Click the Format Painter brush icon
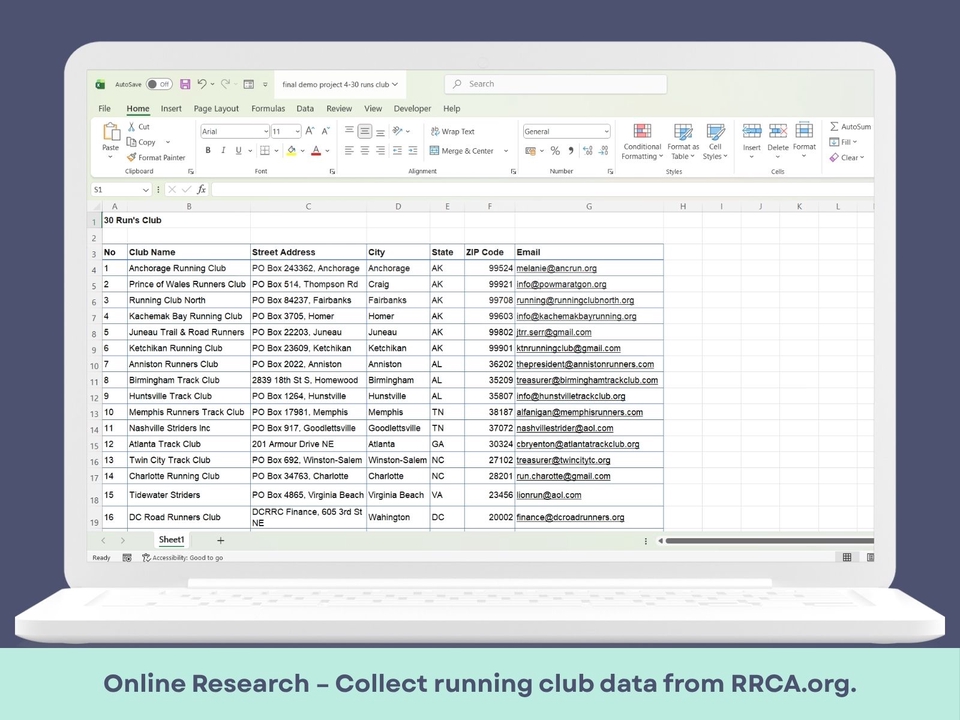This screenshot has height=720, width=960. pos(132,157)
